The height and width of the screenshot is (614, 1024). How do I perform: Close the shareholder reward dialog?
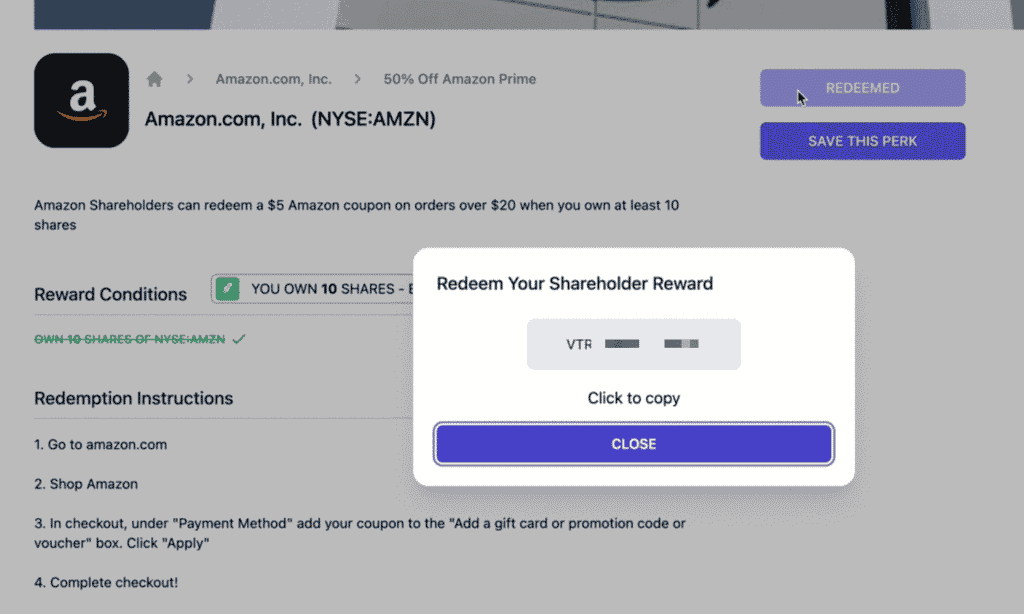point(634,444)
